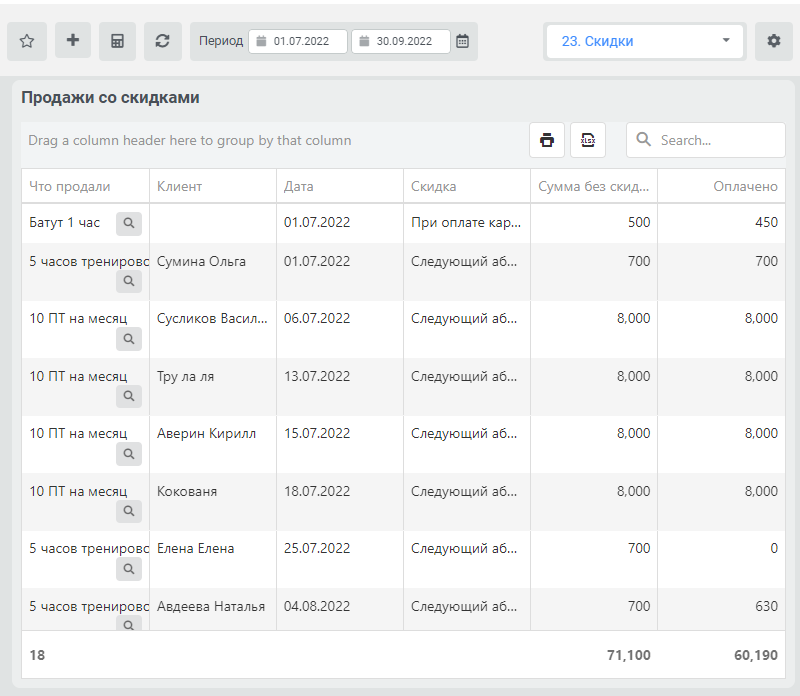The width and height of the screenshot is (800, 696).
Task: Click the magnifier in the Тру ла ля row
Action: 129,396
